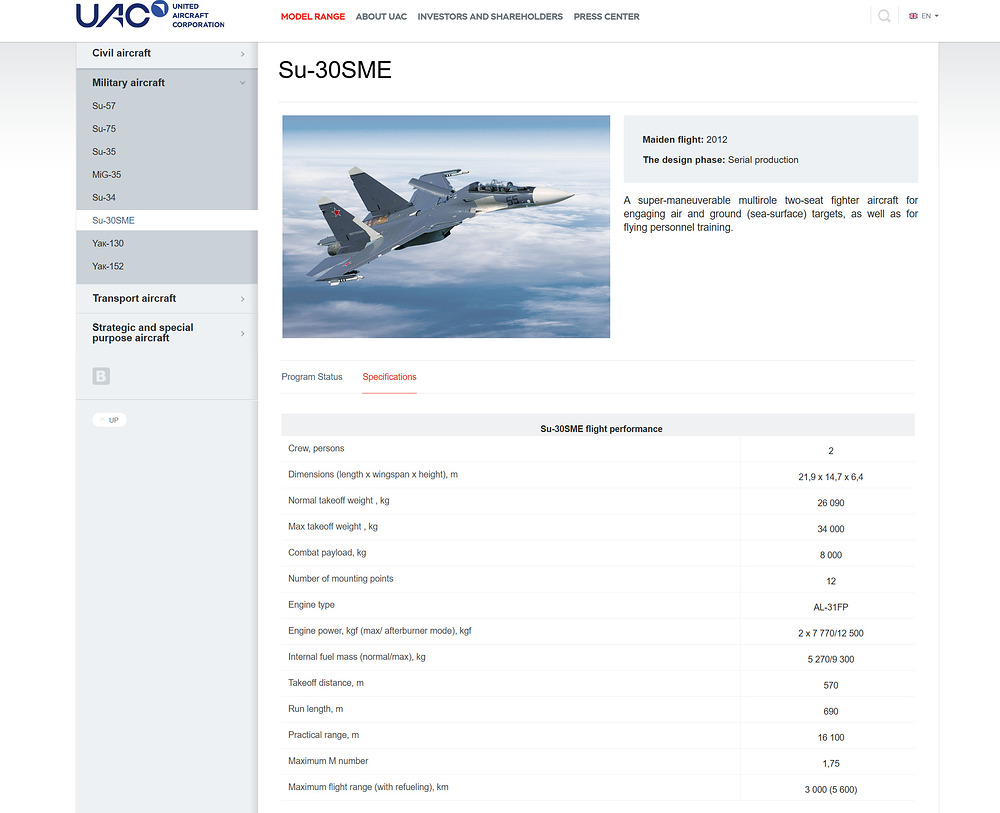Click the 'Takeoff distance, m' row label
1000x813 pixels.
326,683
